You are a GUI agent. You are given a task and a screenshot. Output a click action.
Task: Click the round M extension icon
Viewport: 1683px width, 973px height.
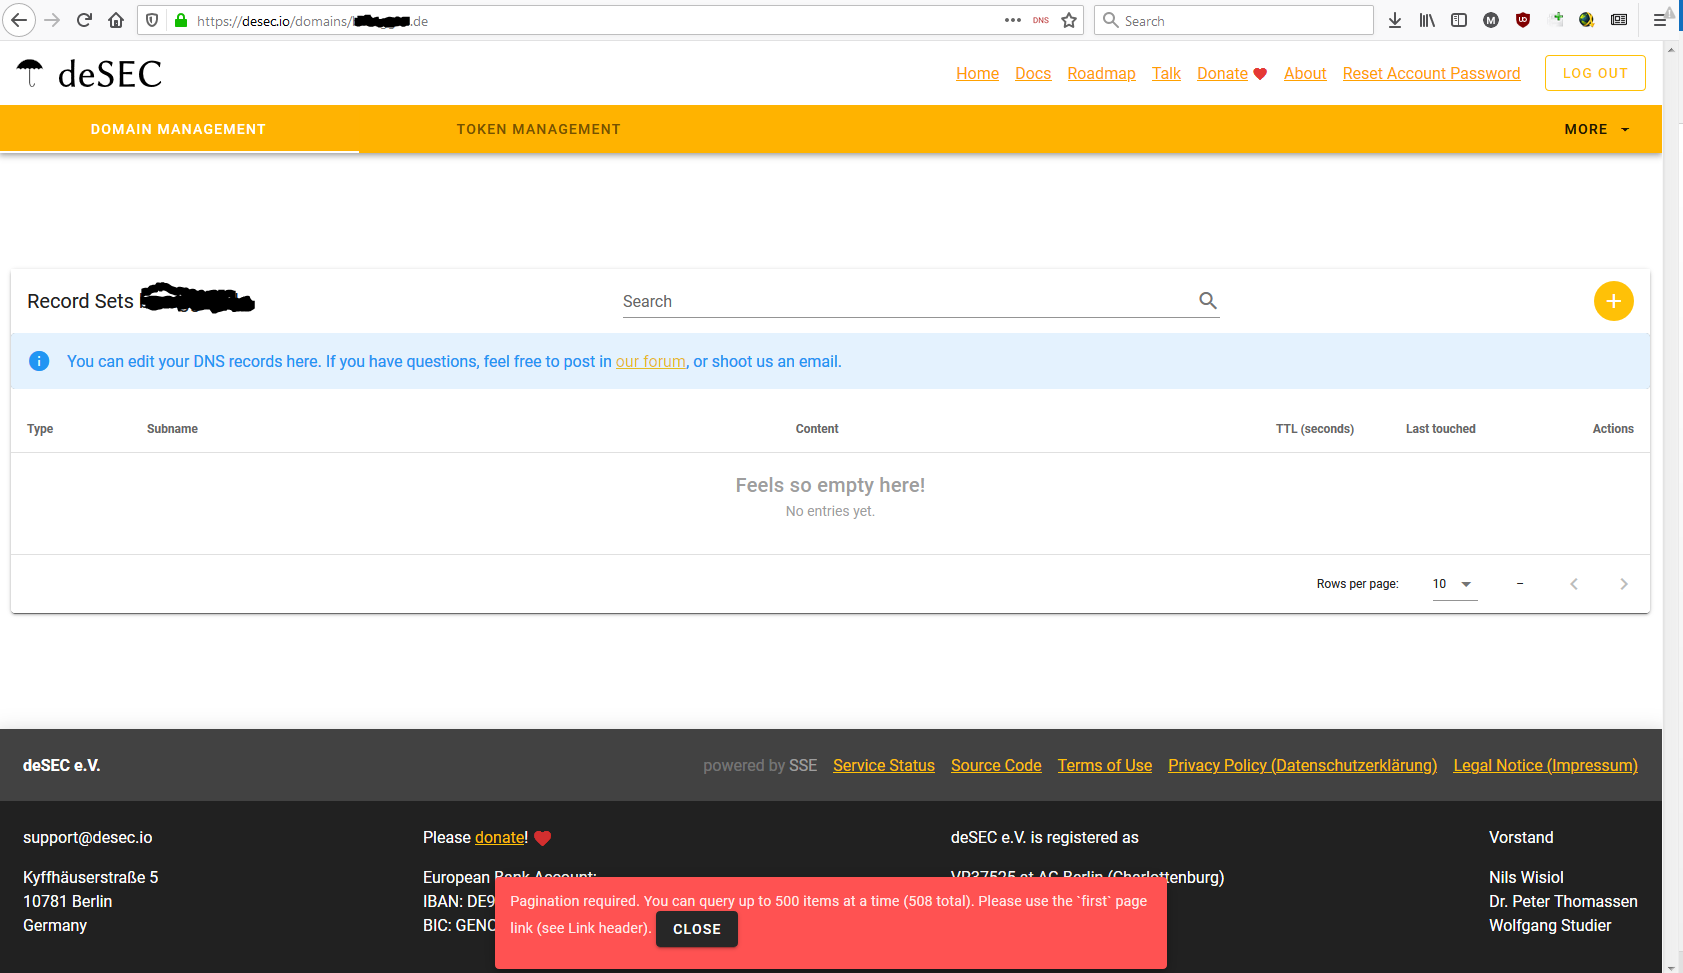(x=1491, y=20)
